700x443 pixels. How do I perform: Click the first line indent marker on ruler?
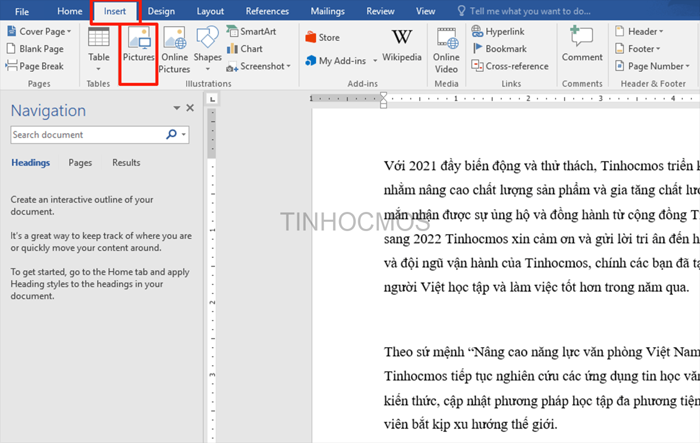tap(383, 96)
